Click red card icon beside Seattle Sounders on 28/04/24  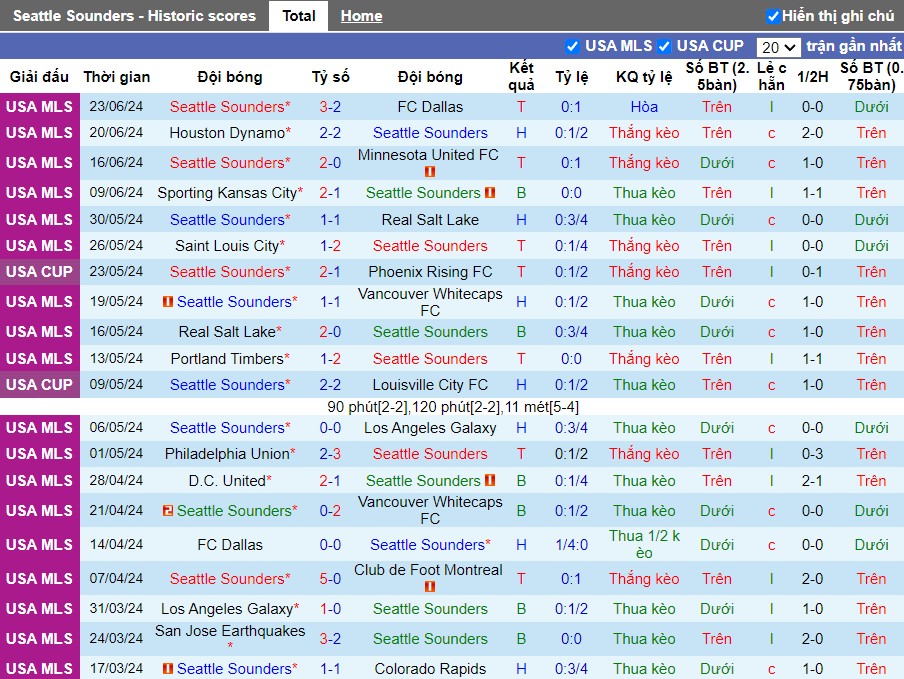coord(490,480)
